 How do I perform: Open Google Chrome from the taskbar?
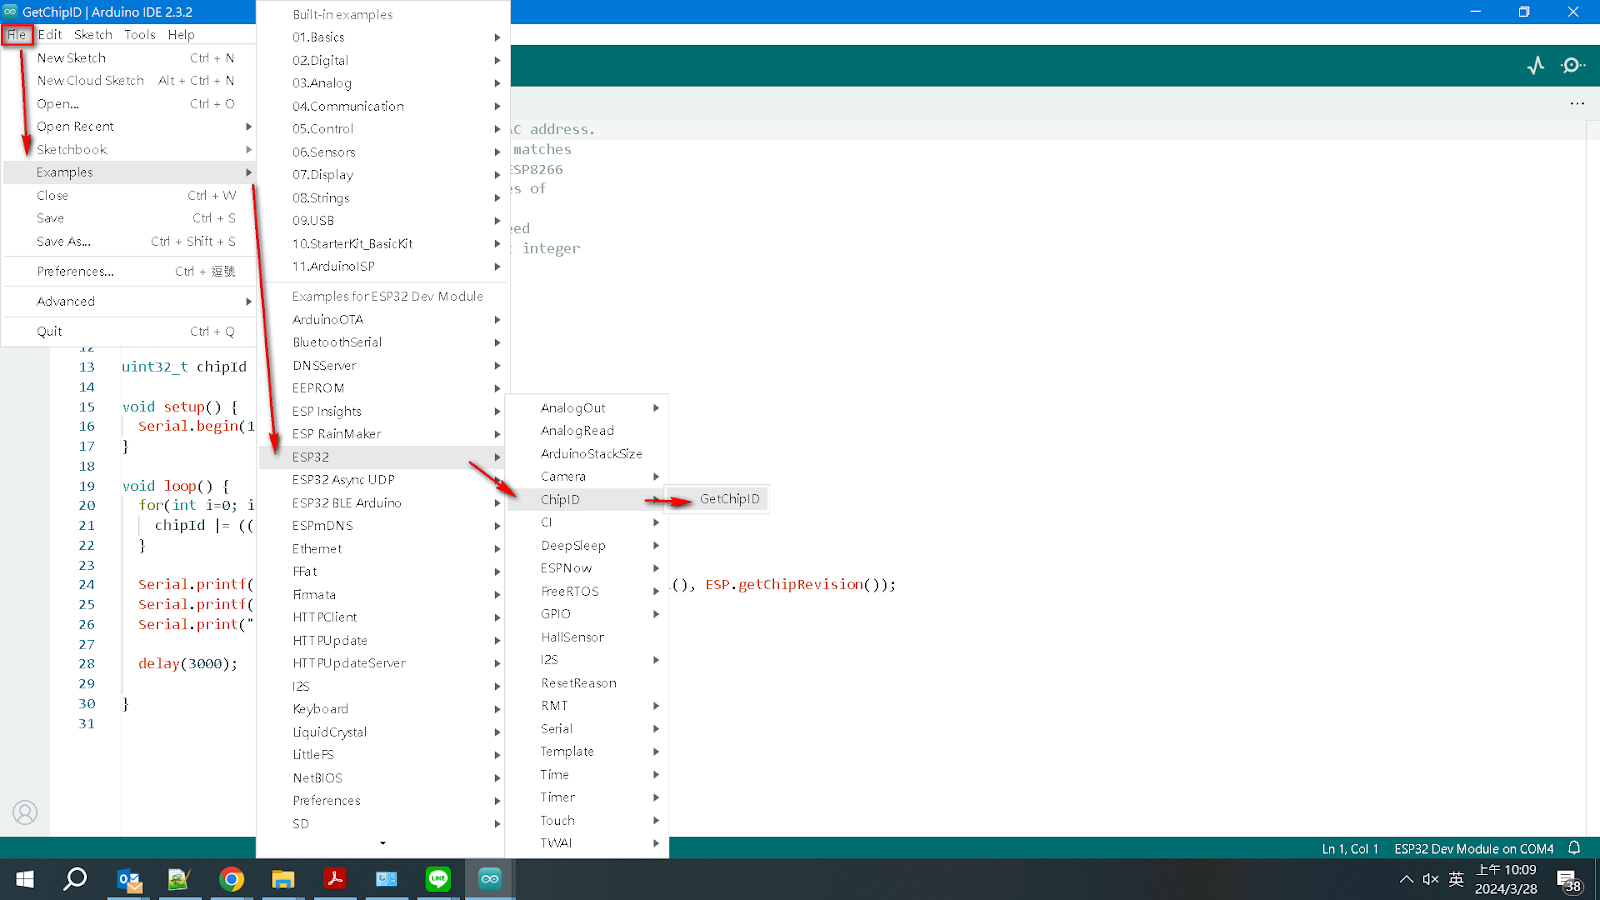click(231, 879)
